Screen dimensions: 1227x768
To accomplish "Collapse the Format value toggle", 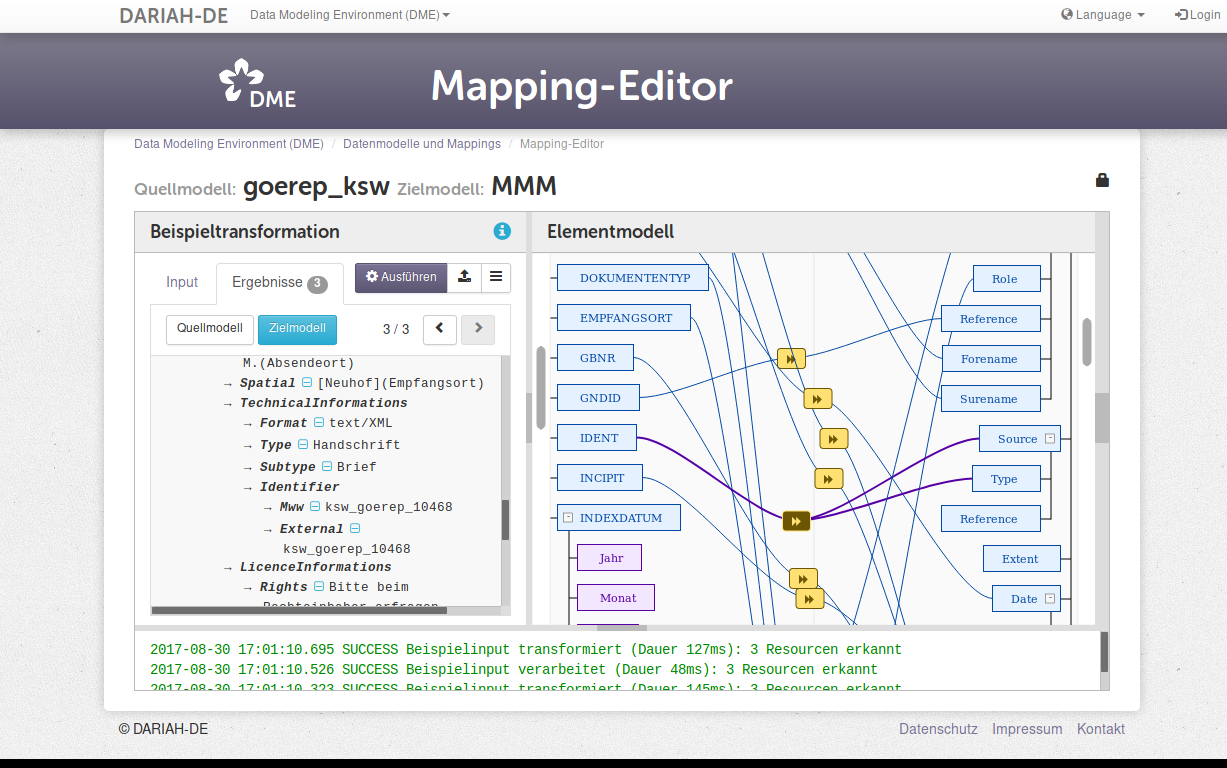I will 319,423.
